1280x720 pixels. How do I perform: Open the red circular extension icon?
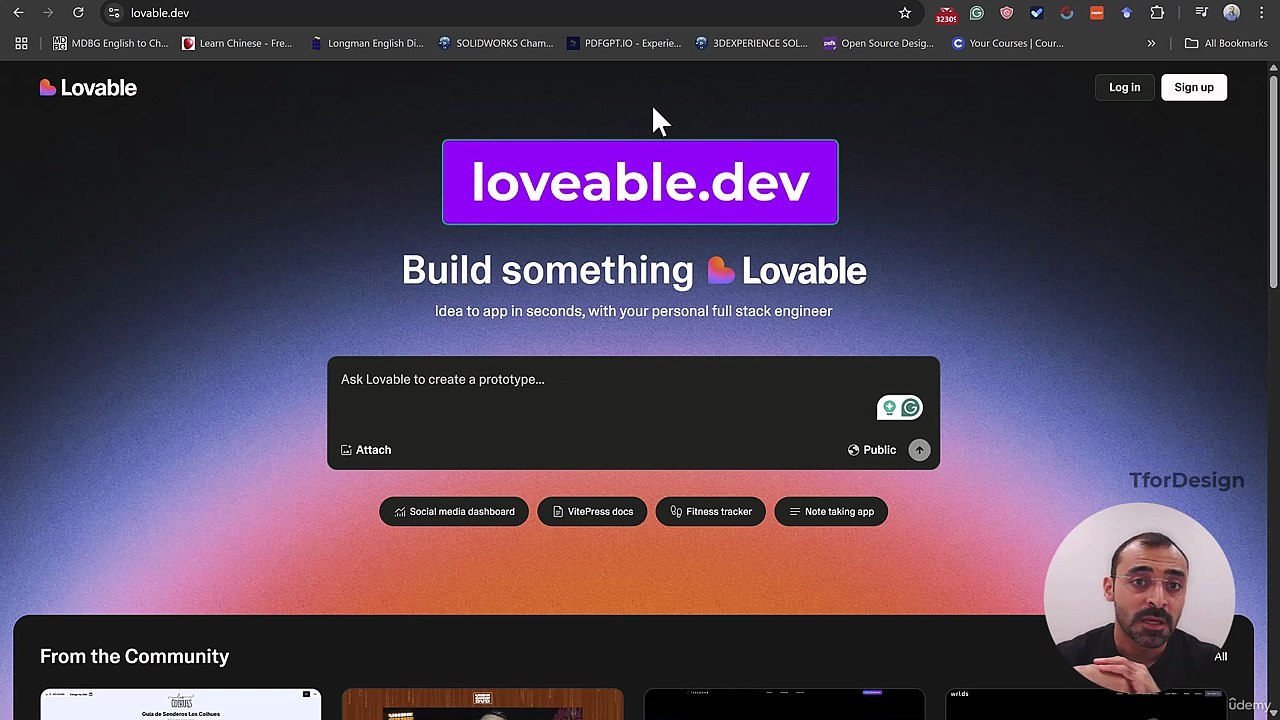click(1067, 13)
